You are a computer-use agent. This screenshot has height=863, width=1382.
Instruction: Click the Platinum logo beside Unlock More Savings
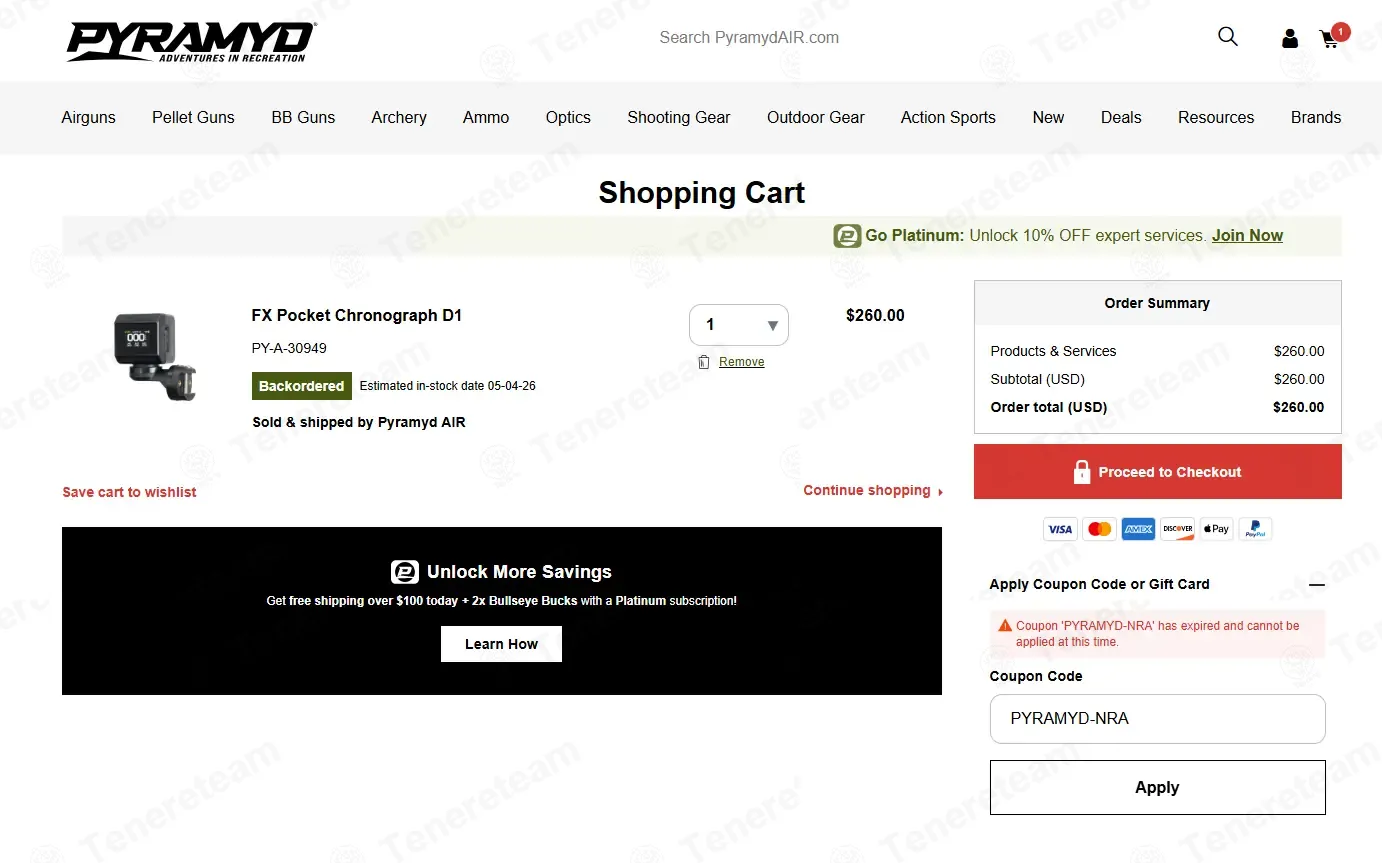pos(405,572)
